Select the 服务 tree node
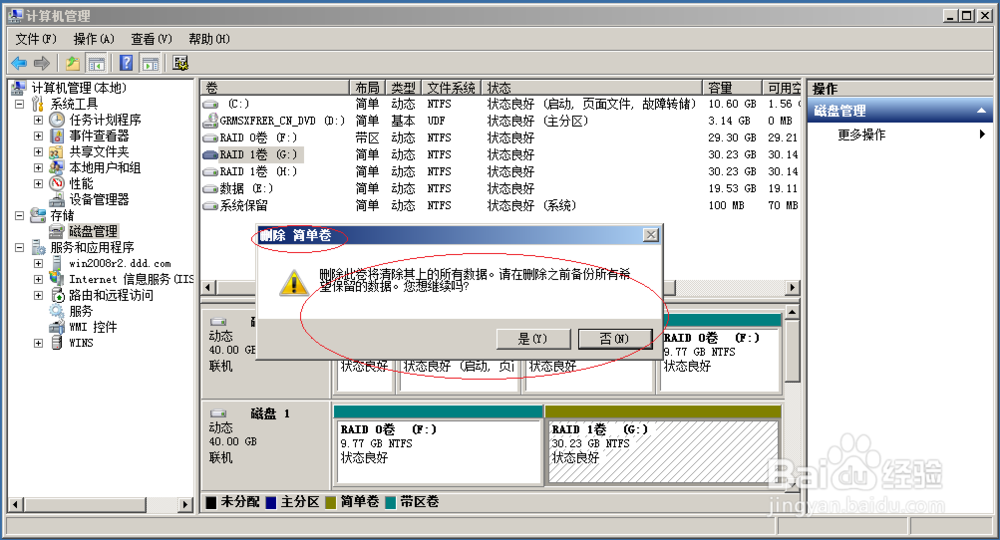The image size is (1000, 540). pyautogui.click(x=81, y=310)
